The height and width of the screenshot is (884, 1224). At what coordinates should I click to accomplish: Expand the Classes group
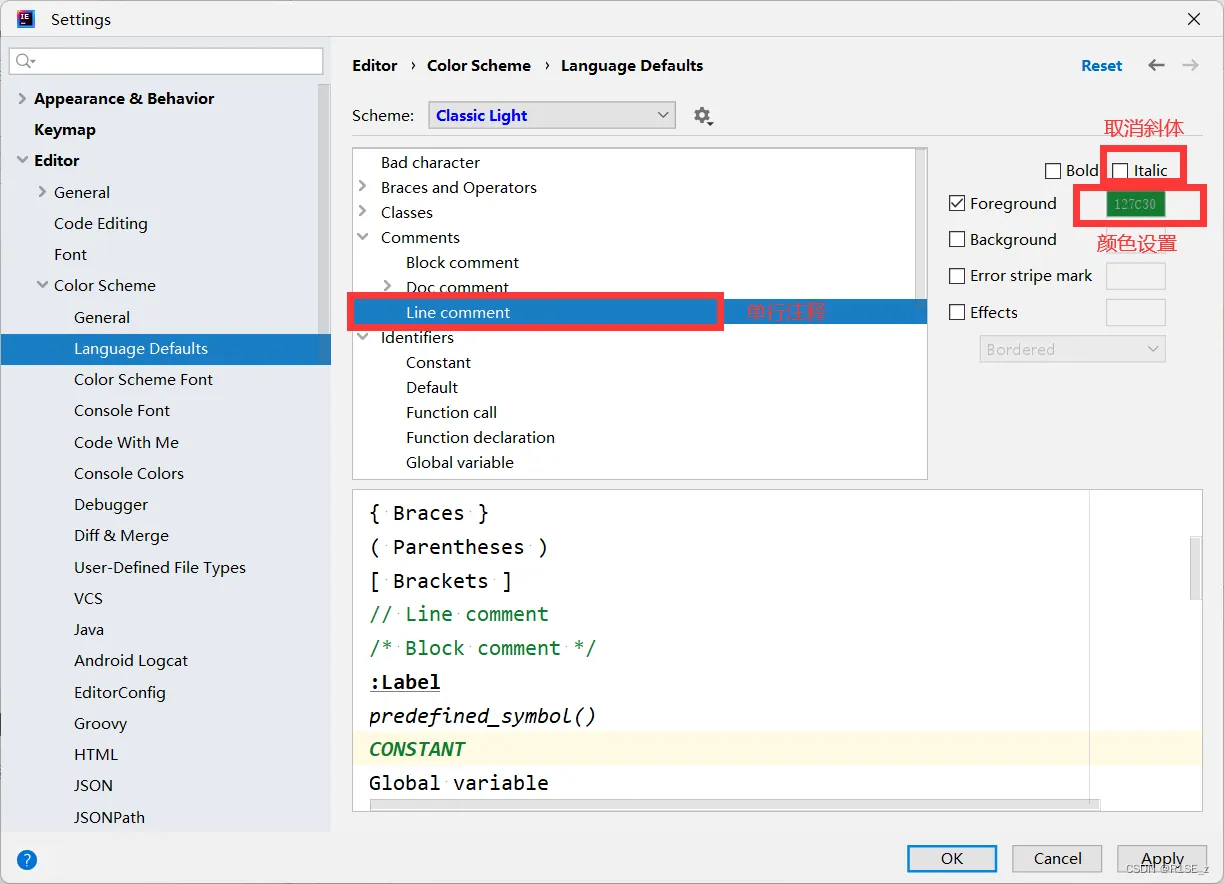pos(363,212)
